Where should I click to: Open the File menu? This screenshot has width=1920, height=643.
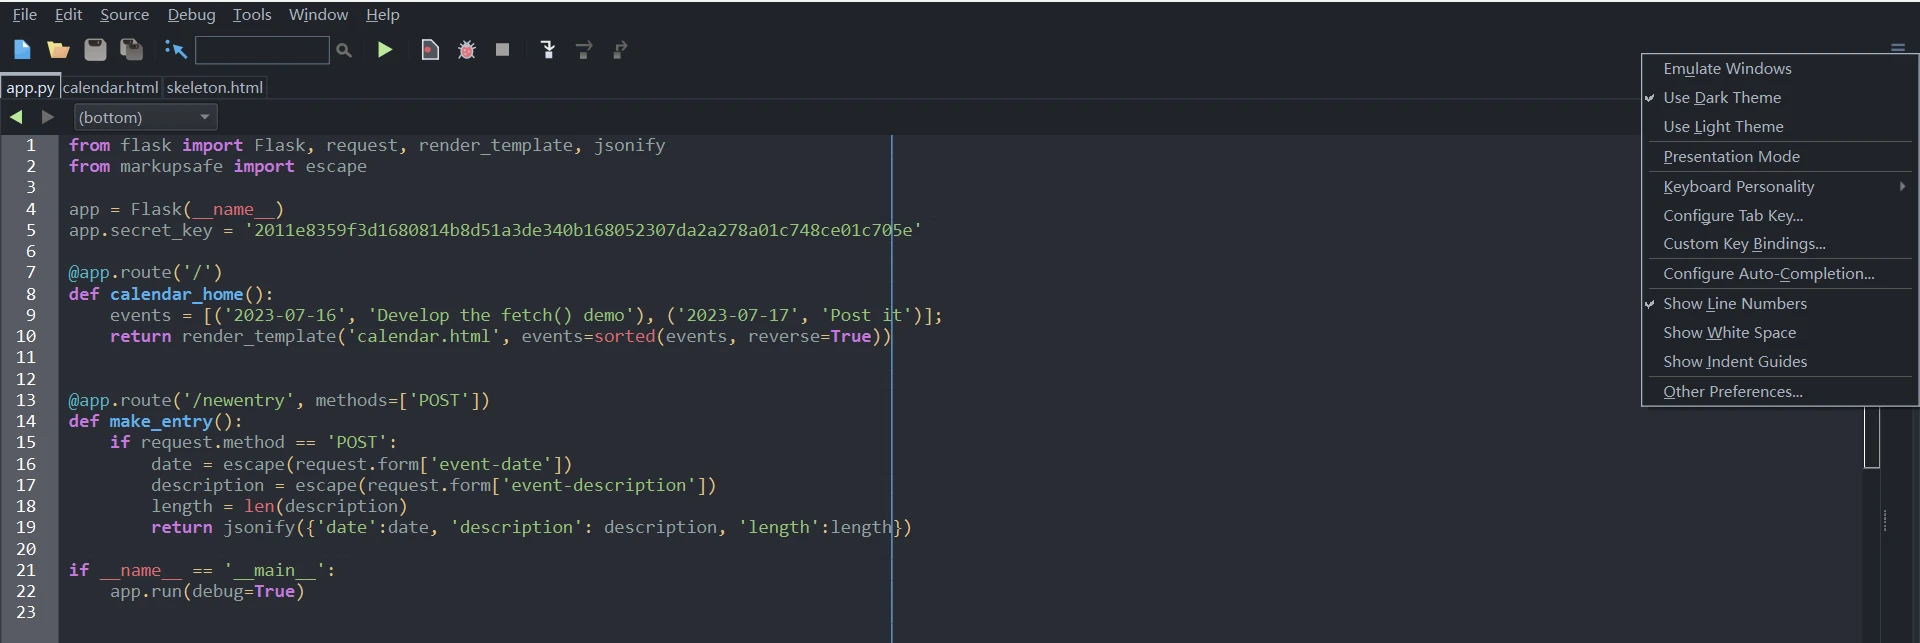(x=25, y=15)
